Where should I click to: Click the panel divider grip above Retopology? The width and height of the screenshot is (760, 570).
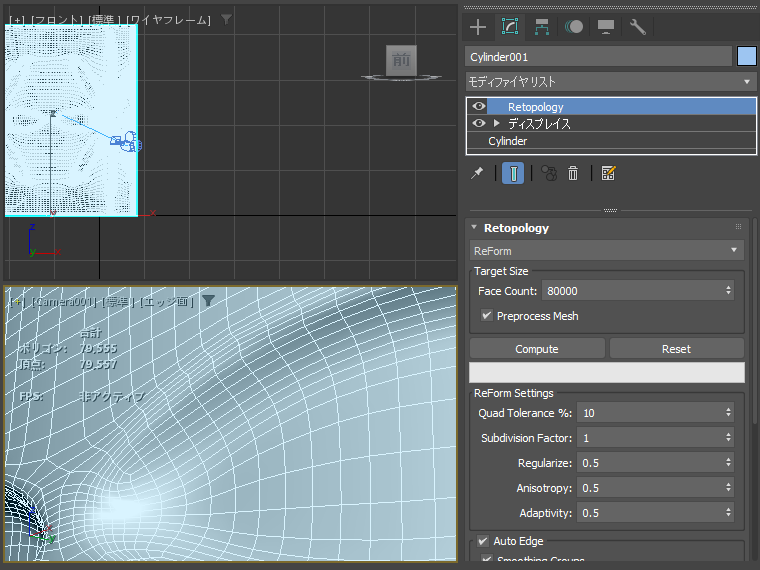[x=610, y=210]
